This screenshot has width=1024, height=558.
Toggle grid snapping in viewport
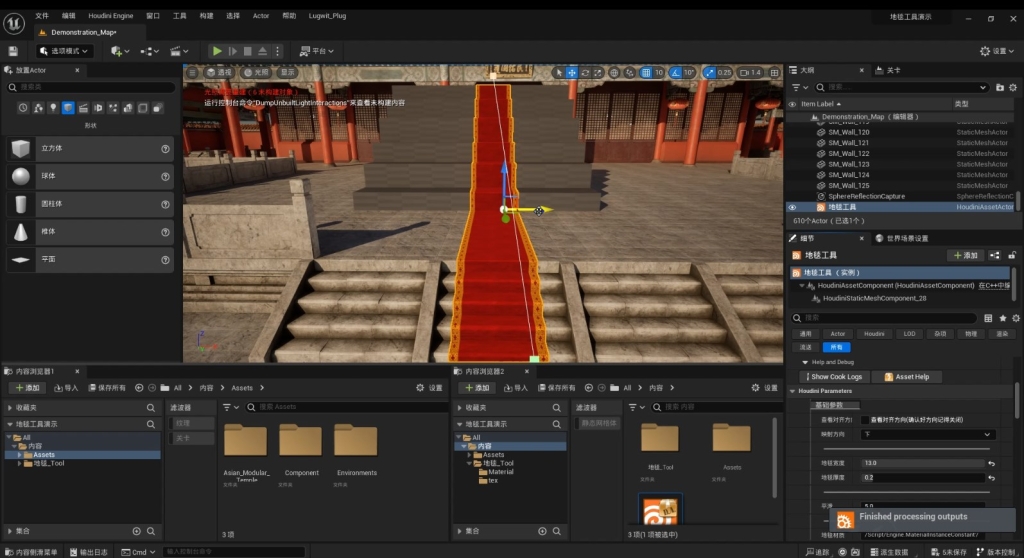(646, 73)
